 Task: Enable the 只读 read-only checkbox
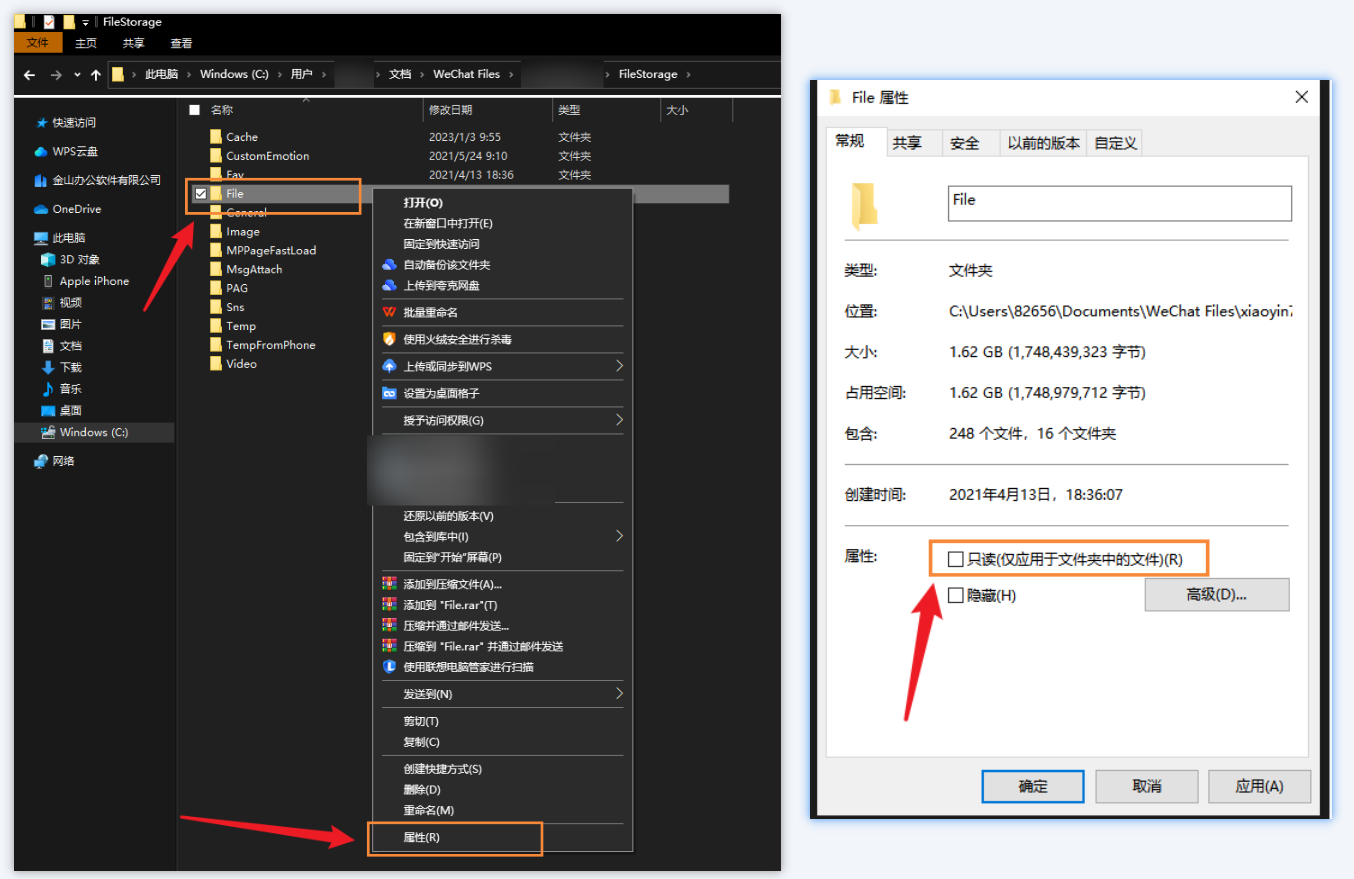point(955,558)
